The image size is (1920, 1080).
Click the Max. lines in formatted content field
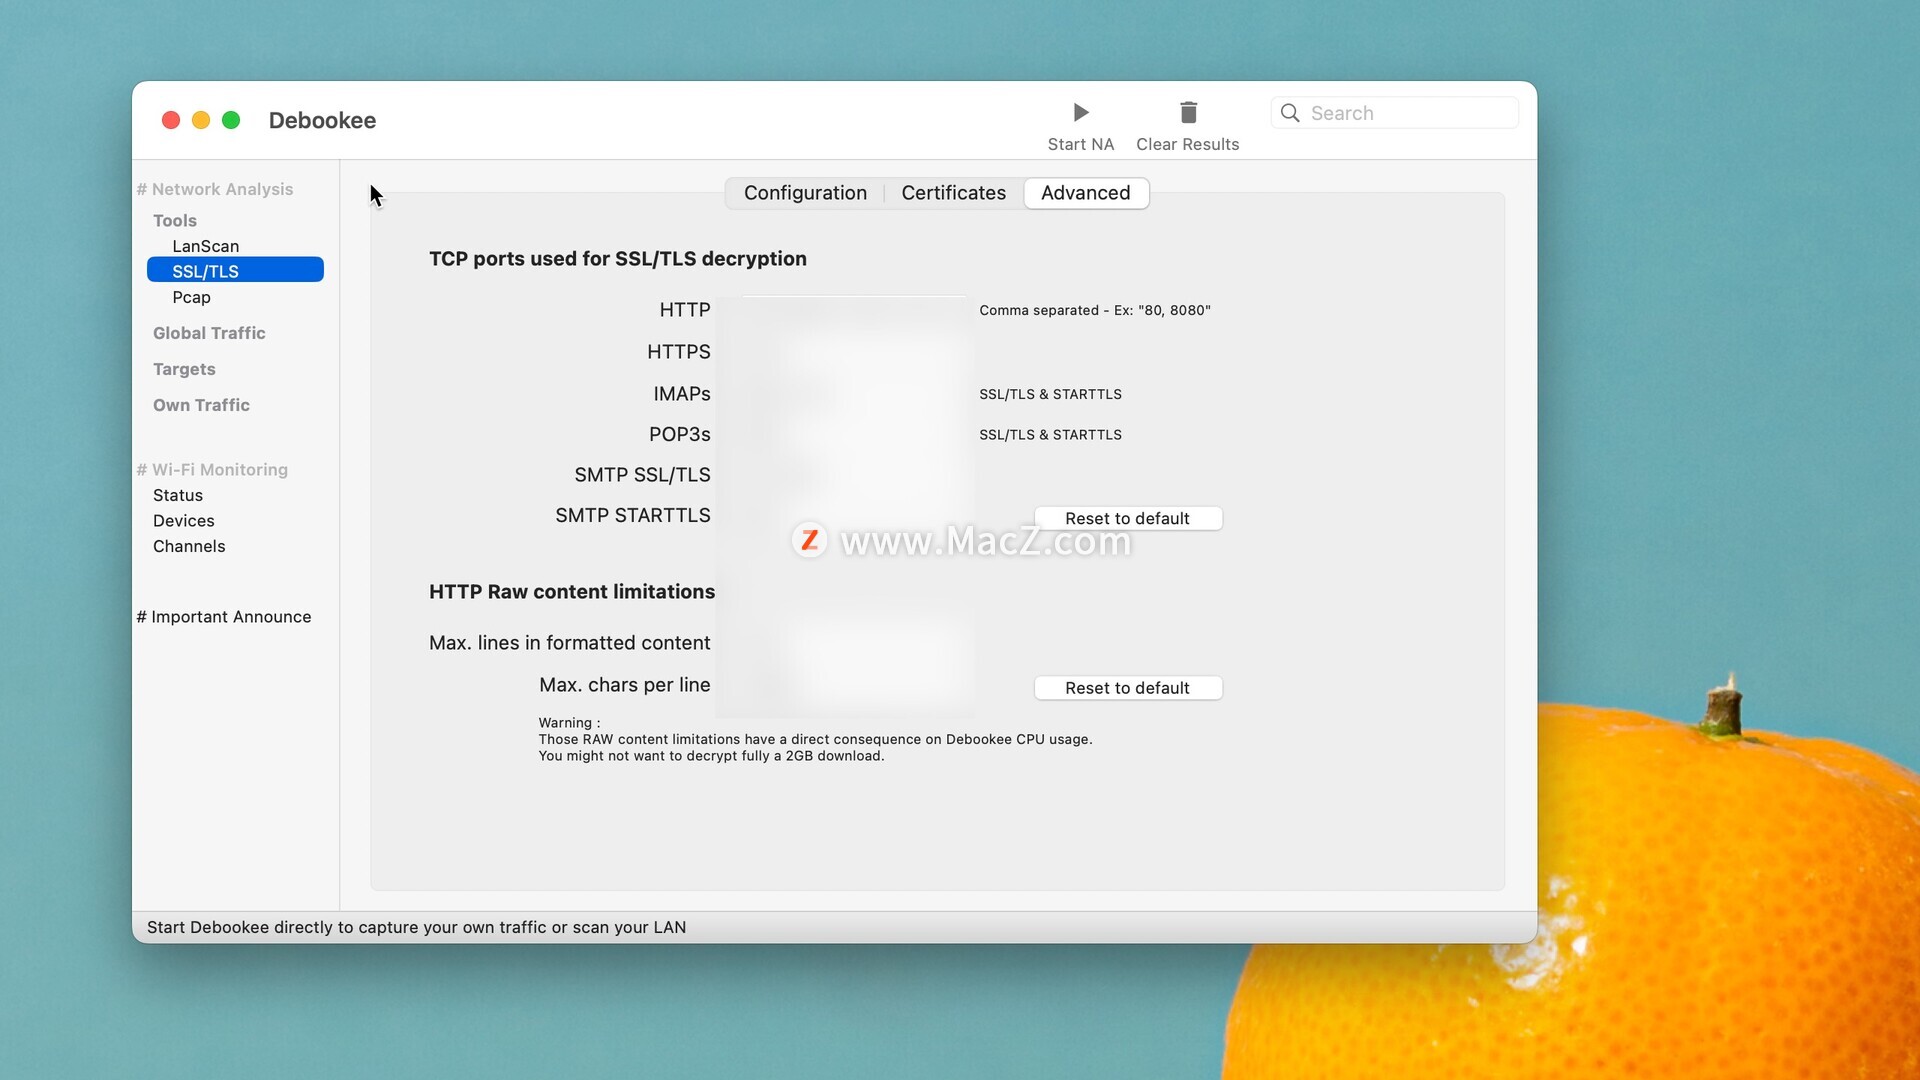pos(846,643)
